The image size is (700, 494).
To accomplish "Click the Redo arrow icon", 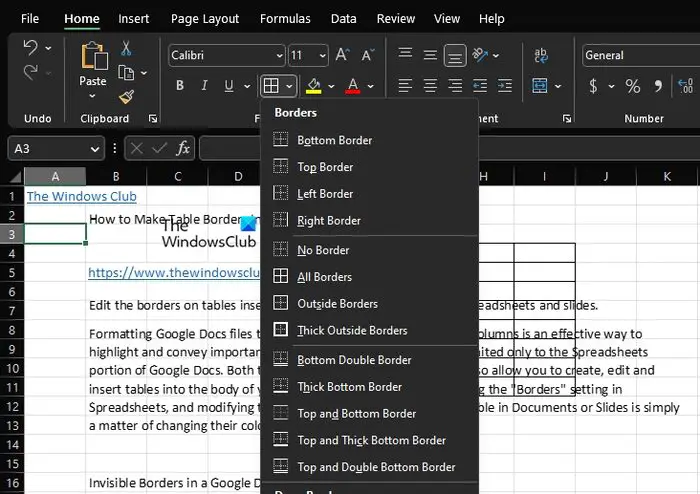I will 30,72.
